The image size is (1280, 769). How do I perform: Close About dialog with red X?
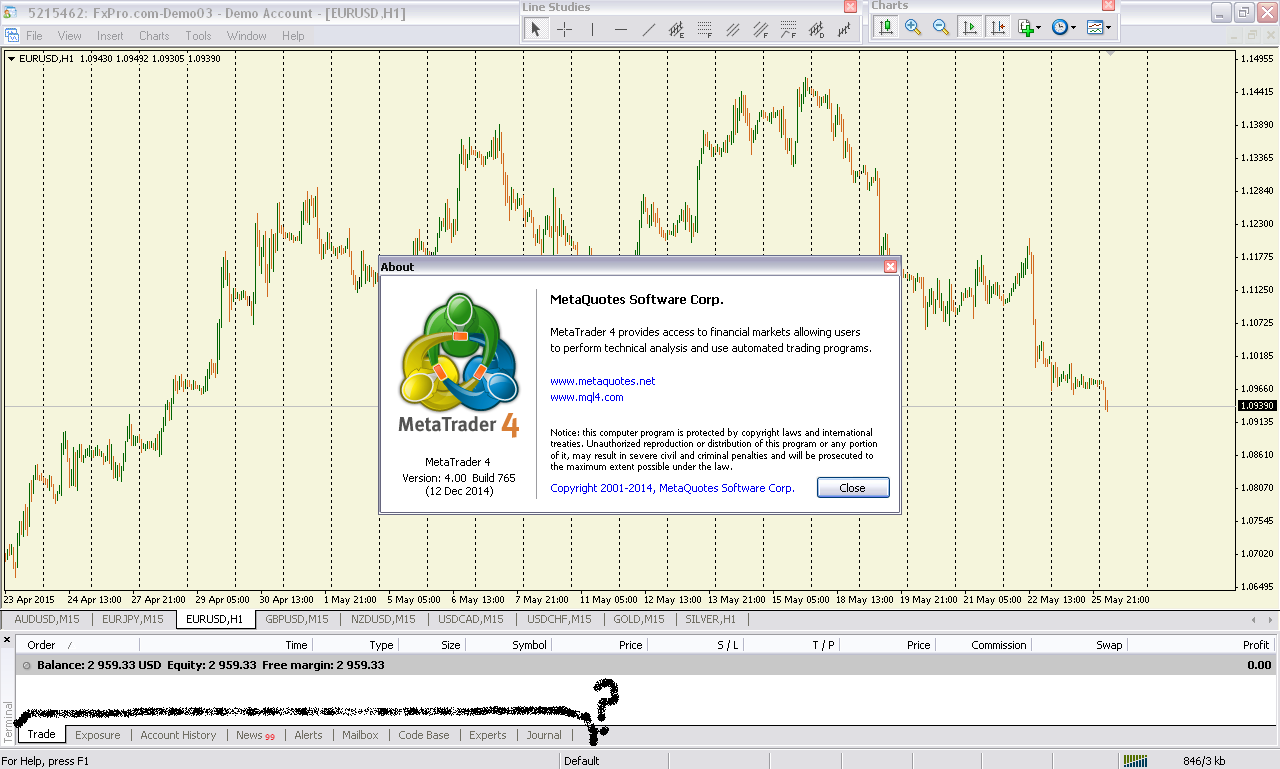click(890, 267)
